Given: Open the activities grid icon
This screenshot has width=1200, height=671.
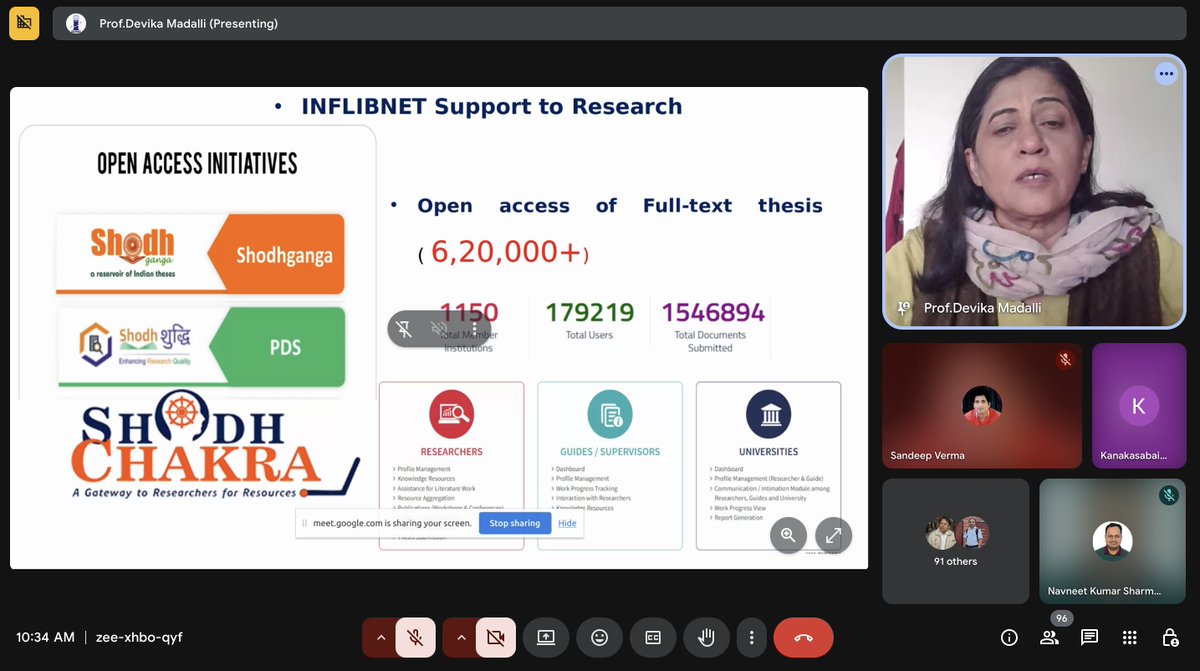Looking at the screenshot, I should click(x=1129, y=637).
